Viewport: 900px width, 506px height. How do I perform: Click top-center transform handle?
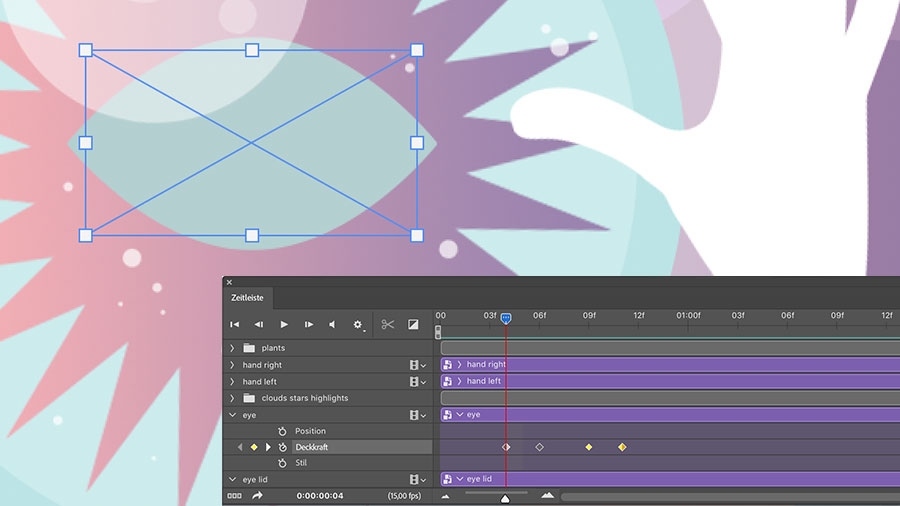point(252,50)
